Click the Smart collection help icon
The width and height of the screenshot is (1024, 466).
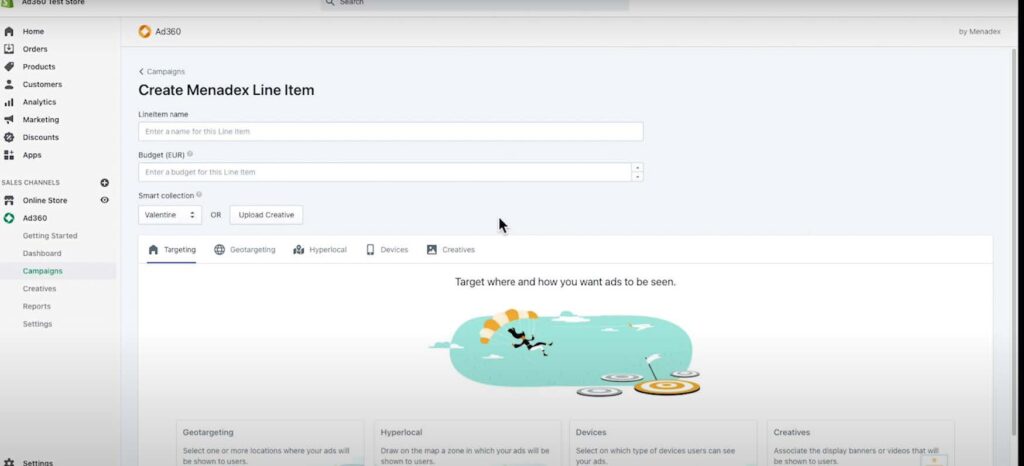199,194
